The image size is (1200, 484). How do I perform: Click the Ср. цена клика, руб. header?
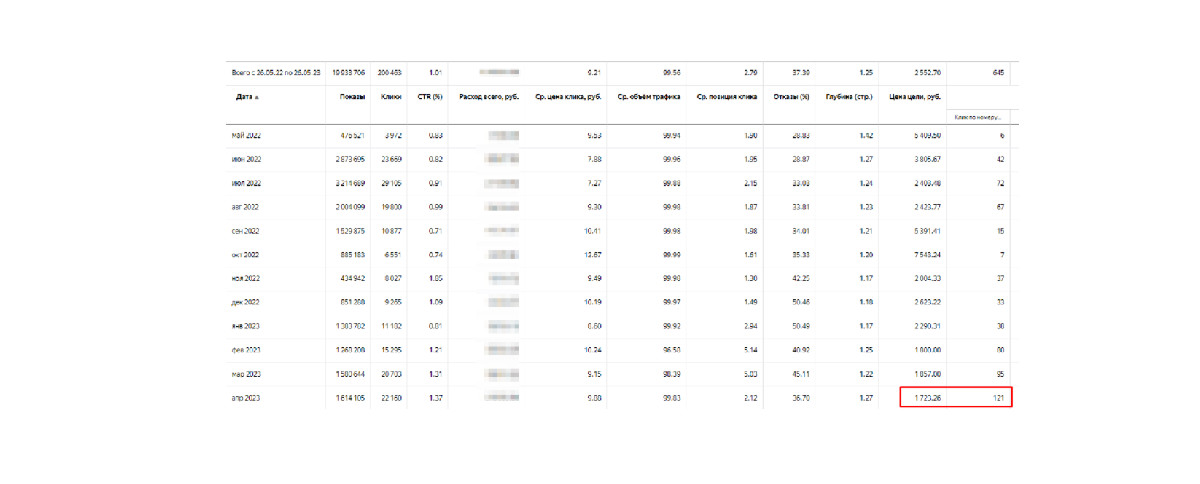567,97
